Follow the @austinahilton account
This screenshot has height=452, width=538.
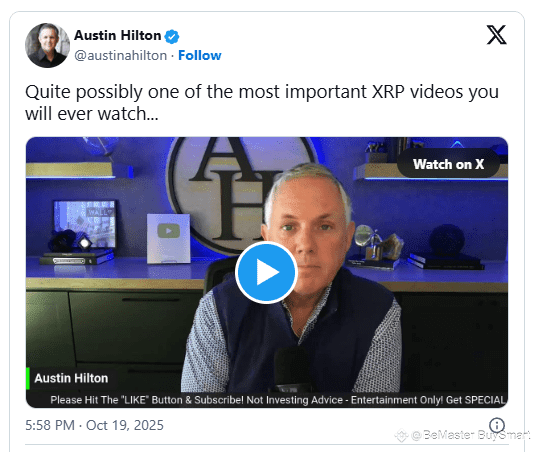200,55
